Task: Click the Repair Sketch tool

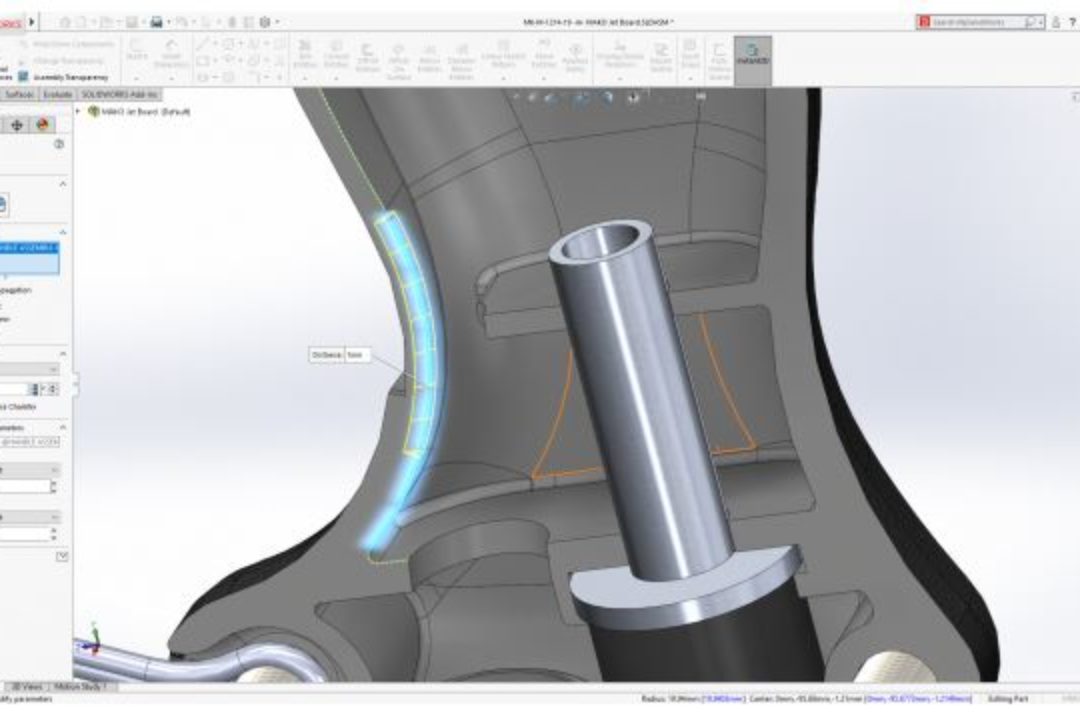Action: click(661, 59)
